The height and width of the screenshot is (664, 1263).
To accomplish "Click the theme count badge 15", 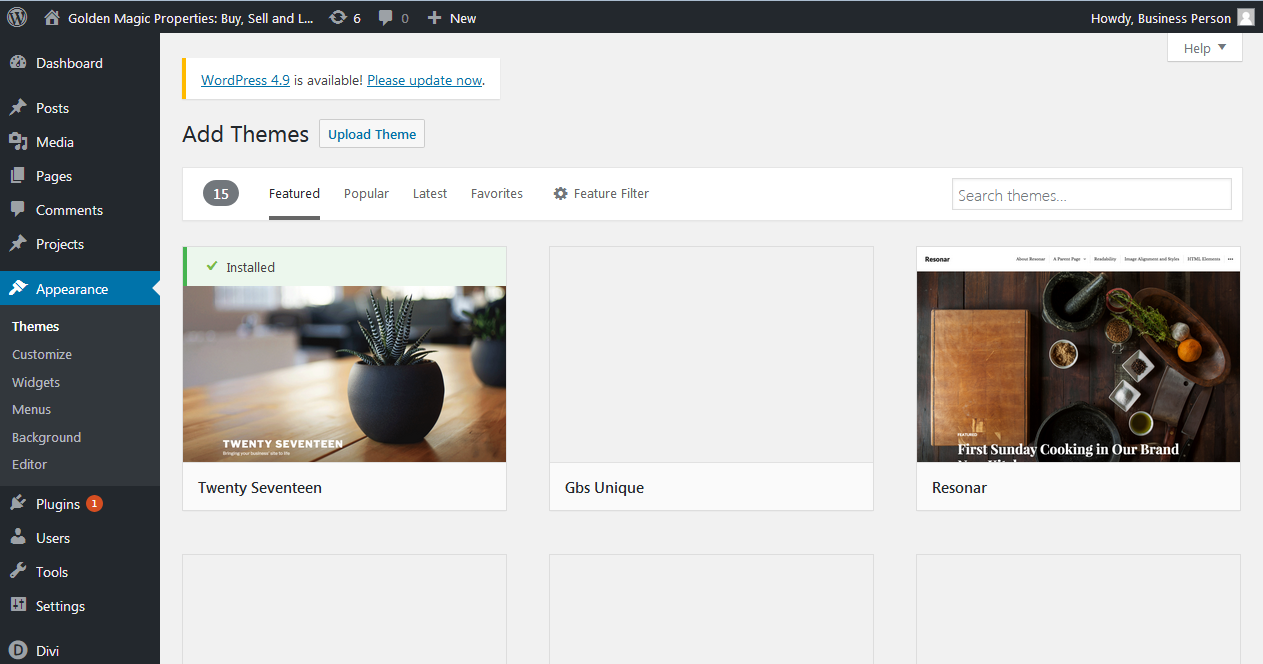I will (x=221, y=194).
